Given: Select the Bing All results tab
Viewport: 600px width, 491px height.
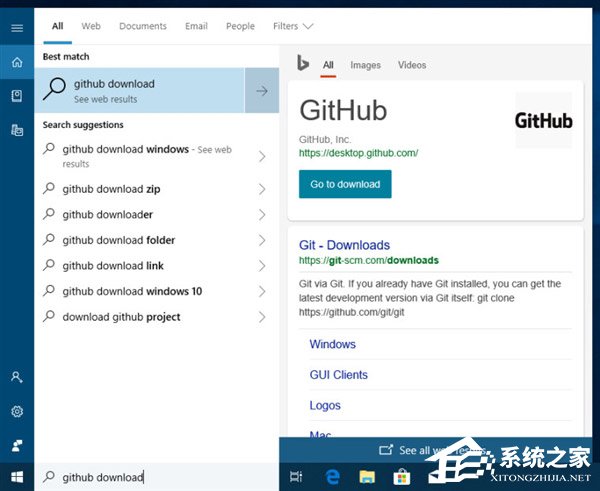Looking at the screenshot, I should click(x=328, y=65).
